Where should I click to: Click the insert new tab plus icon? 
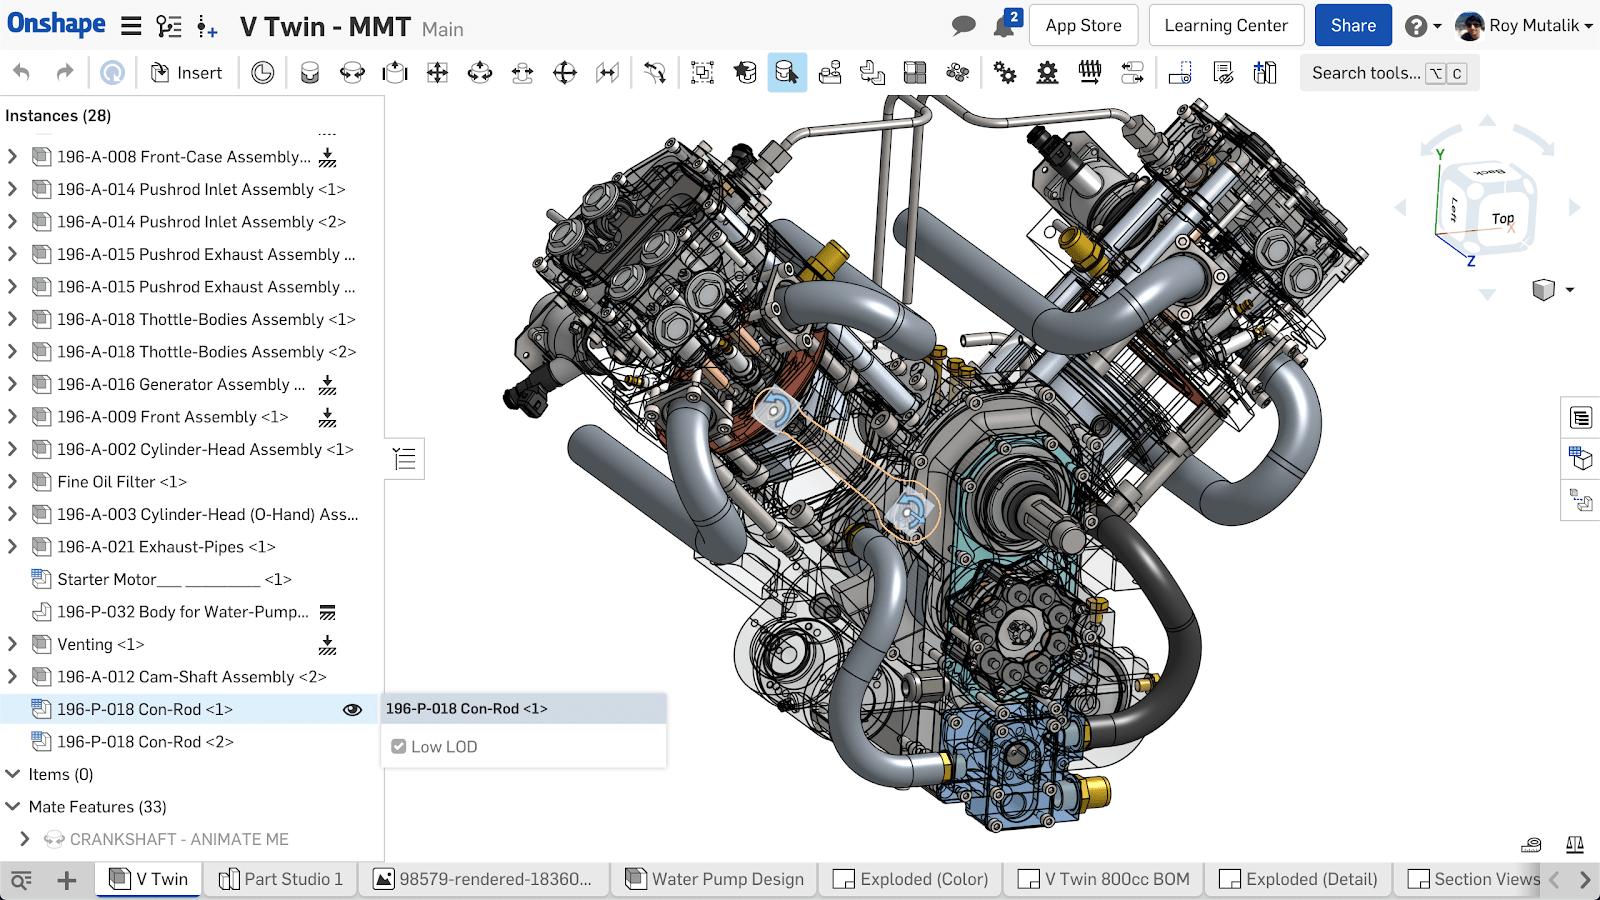click(67, 880)
